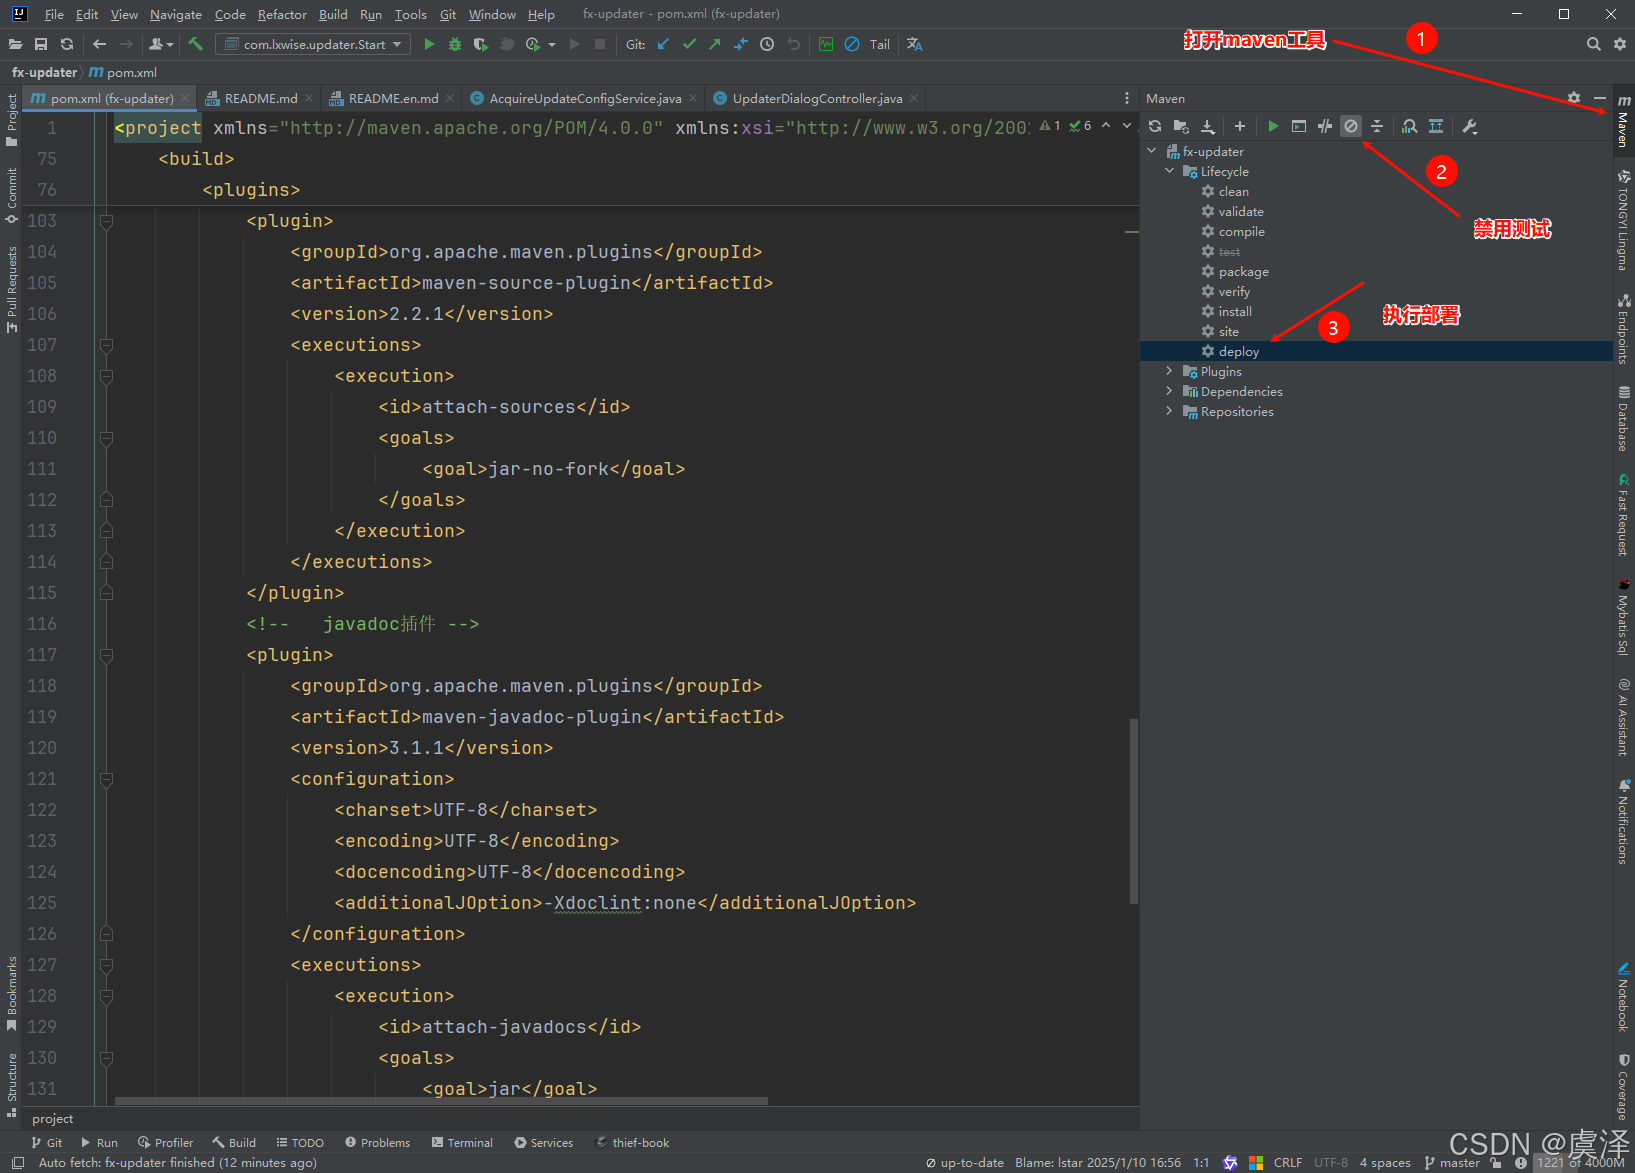Open the Navigate menu
1635x1173 pixels.
tap(176, 14)
